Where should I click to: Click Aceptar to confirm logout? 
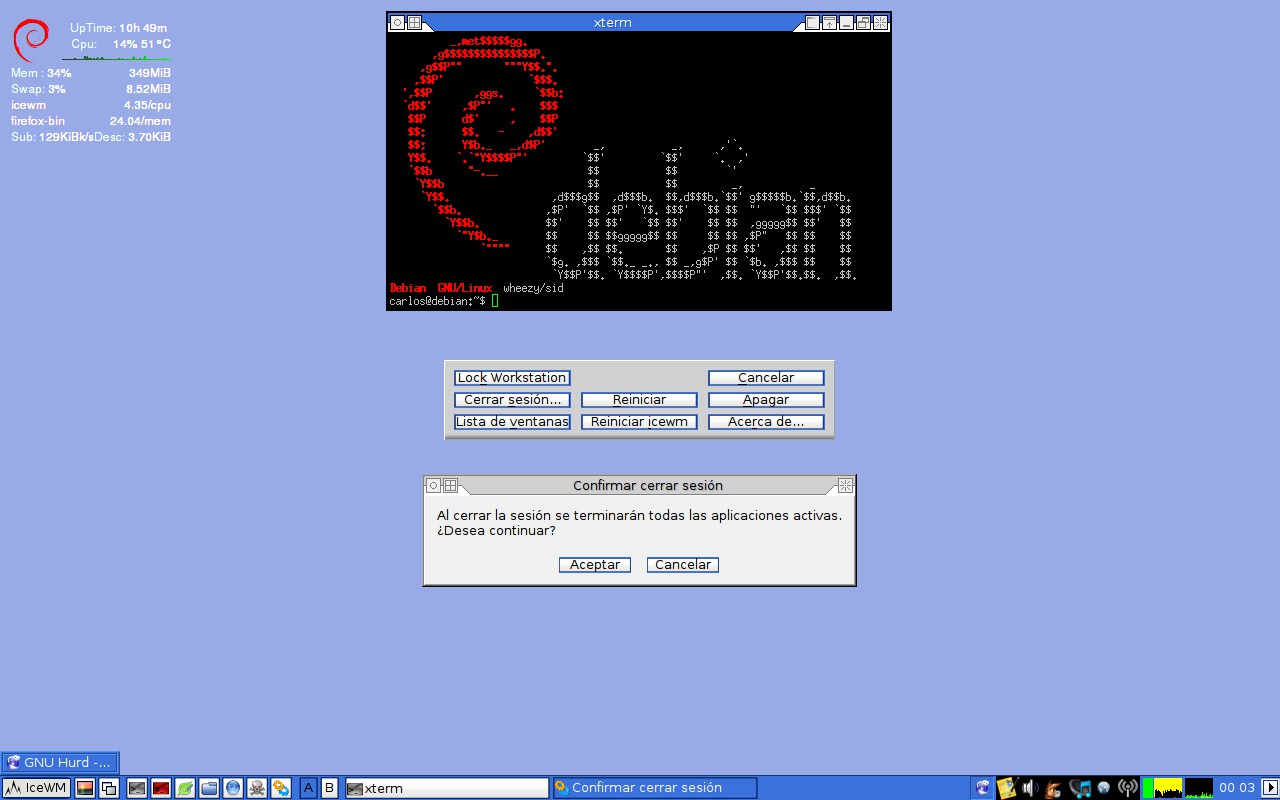(595, 565)
